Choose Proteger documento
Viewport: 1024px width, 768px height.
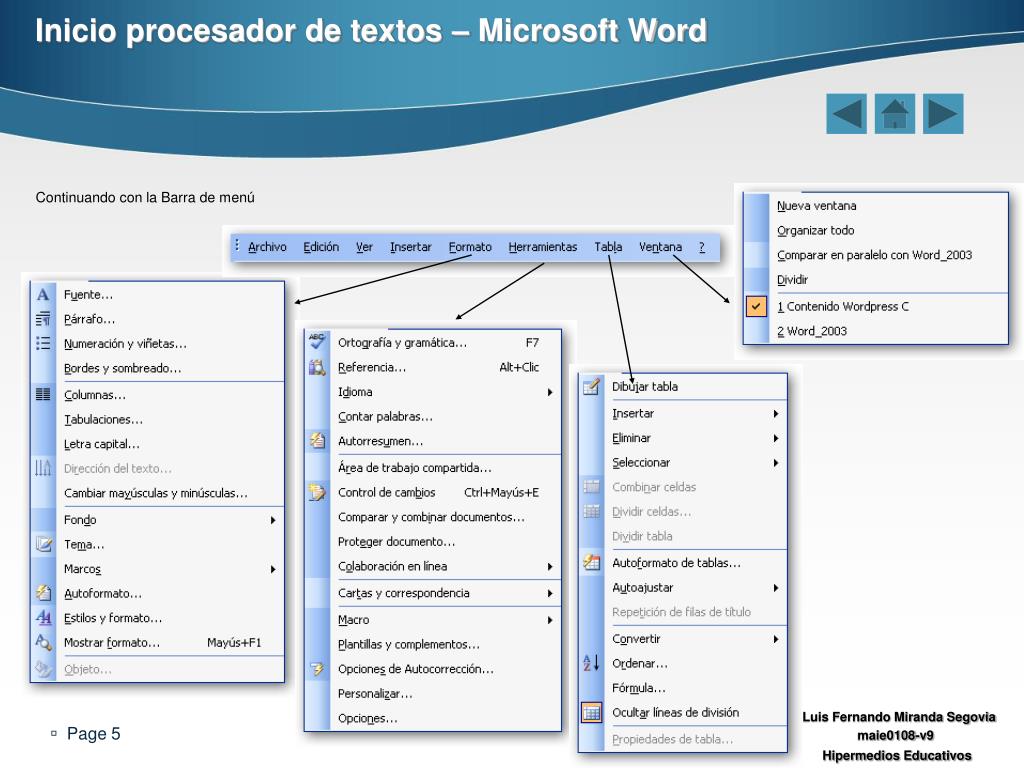coord(396,541)
